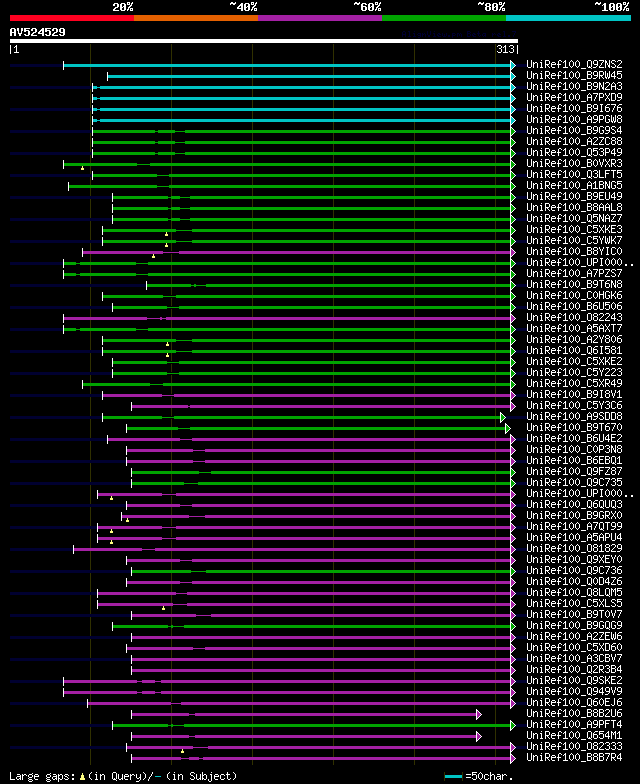Click the white query sequence bar
This screenshot has height=784, width=640.
pyautogui.click(x=264, y=41)
